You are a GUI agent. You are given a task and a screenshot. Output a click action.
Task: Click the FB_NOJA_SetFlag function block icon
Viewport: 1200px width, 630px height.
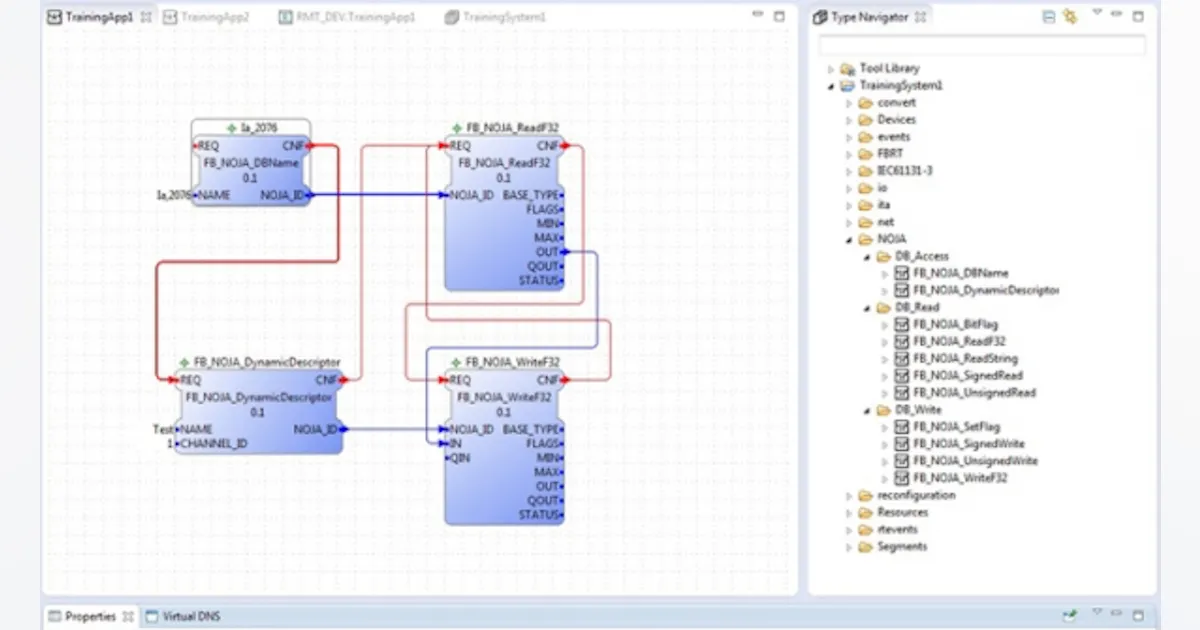(x=902, y=427)
